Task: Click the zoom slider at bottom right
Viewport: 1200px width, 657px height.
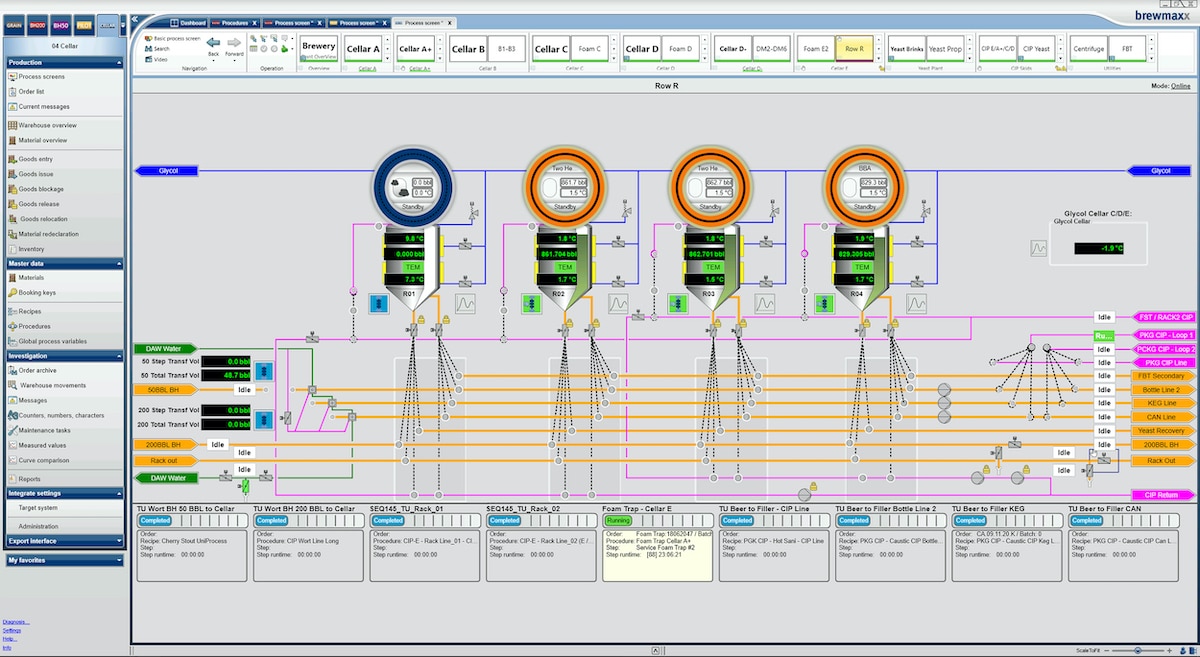Action: click(1138, 651)
